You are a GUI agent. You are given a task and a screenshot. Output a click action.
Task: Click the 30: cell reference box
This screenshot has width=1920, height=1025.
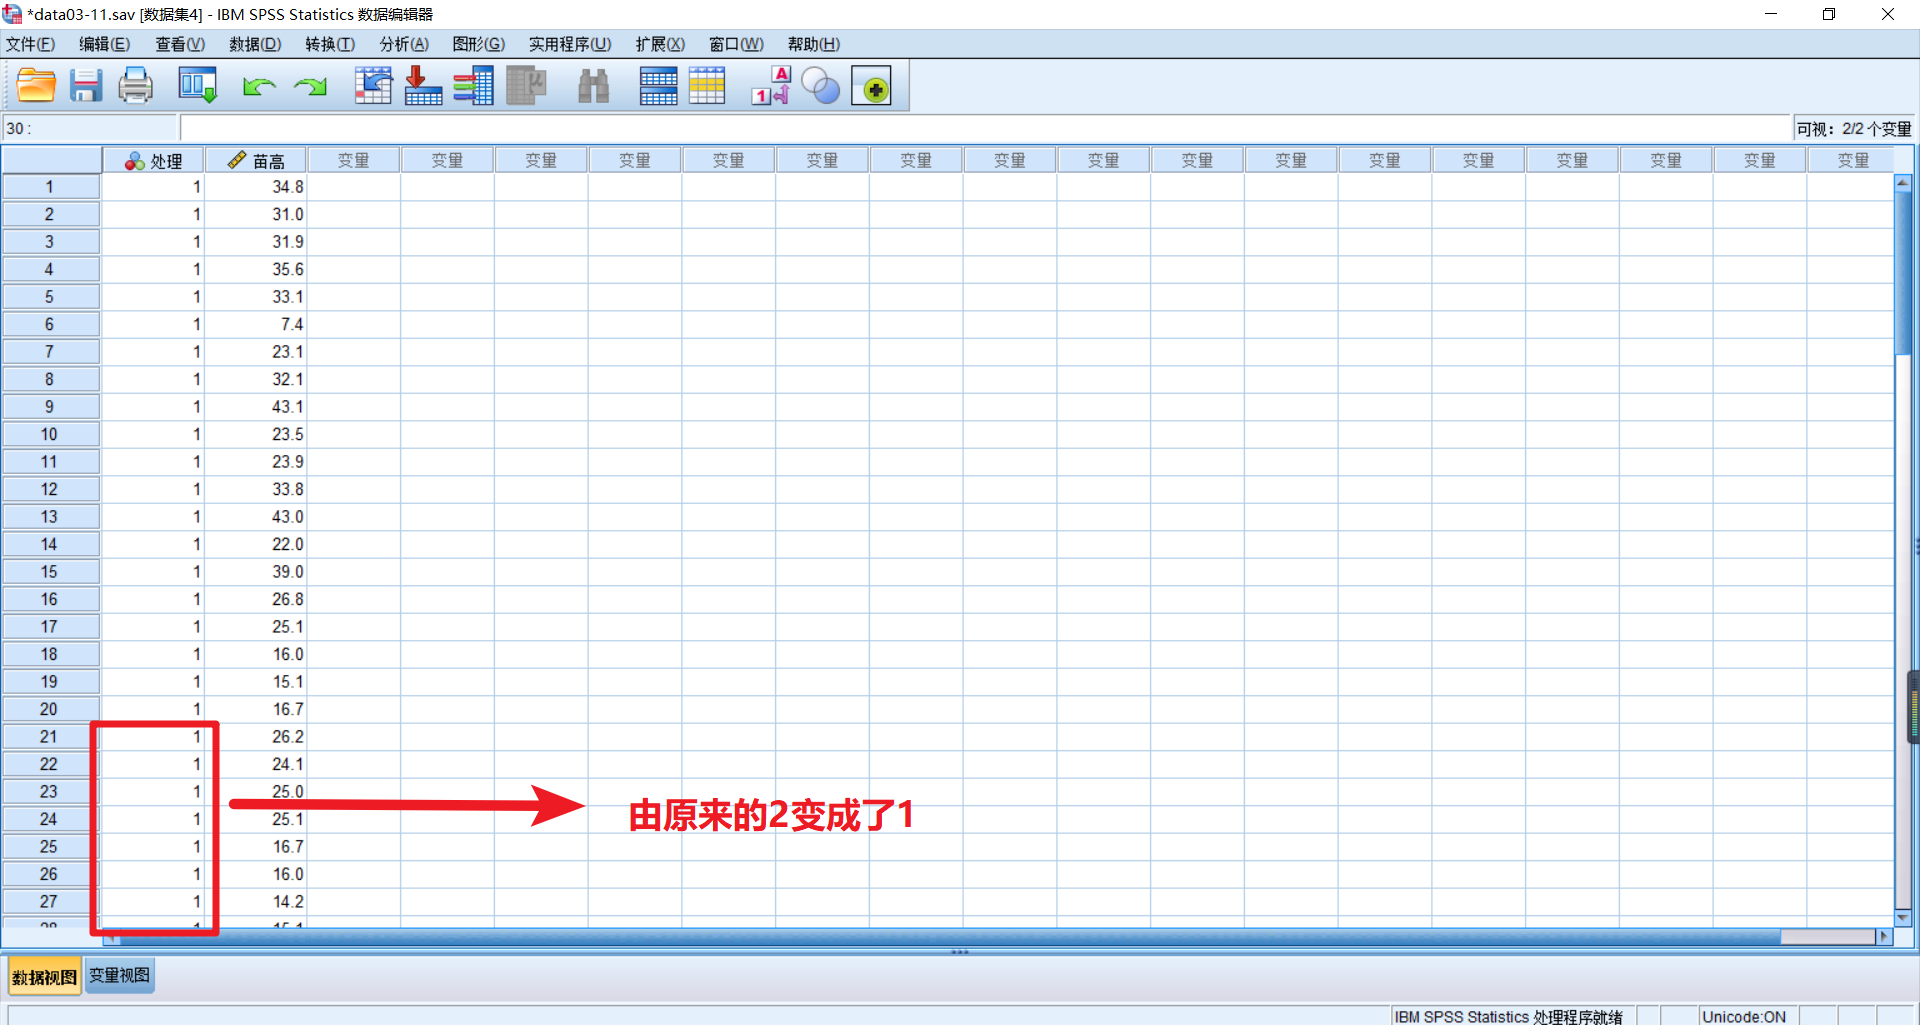point(90,128)
